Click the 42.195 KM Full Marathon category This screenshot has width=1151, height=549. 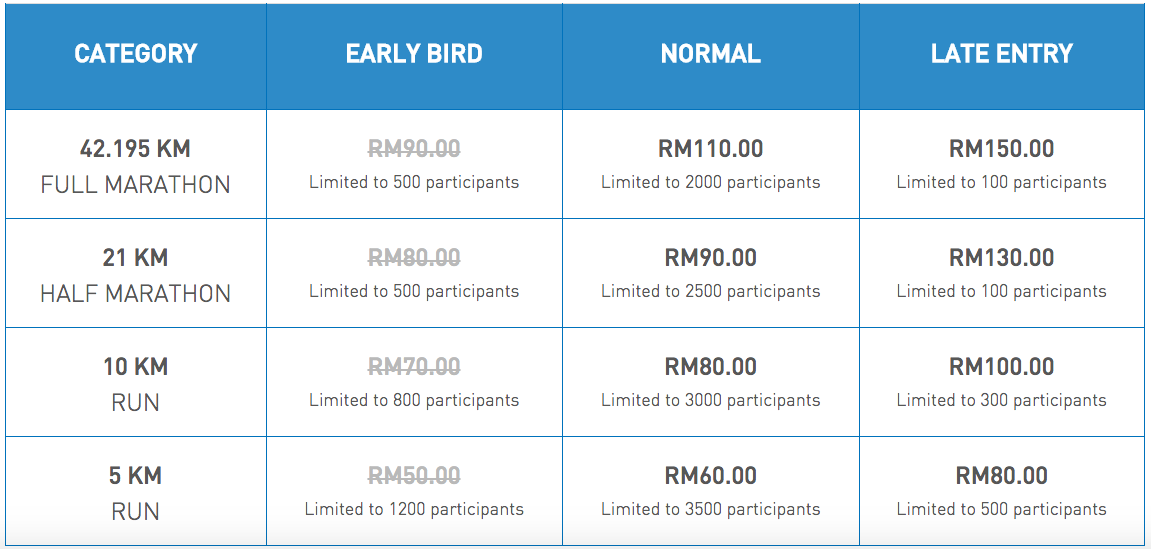pos(136,166)
